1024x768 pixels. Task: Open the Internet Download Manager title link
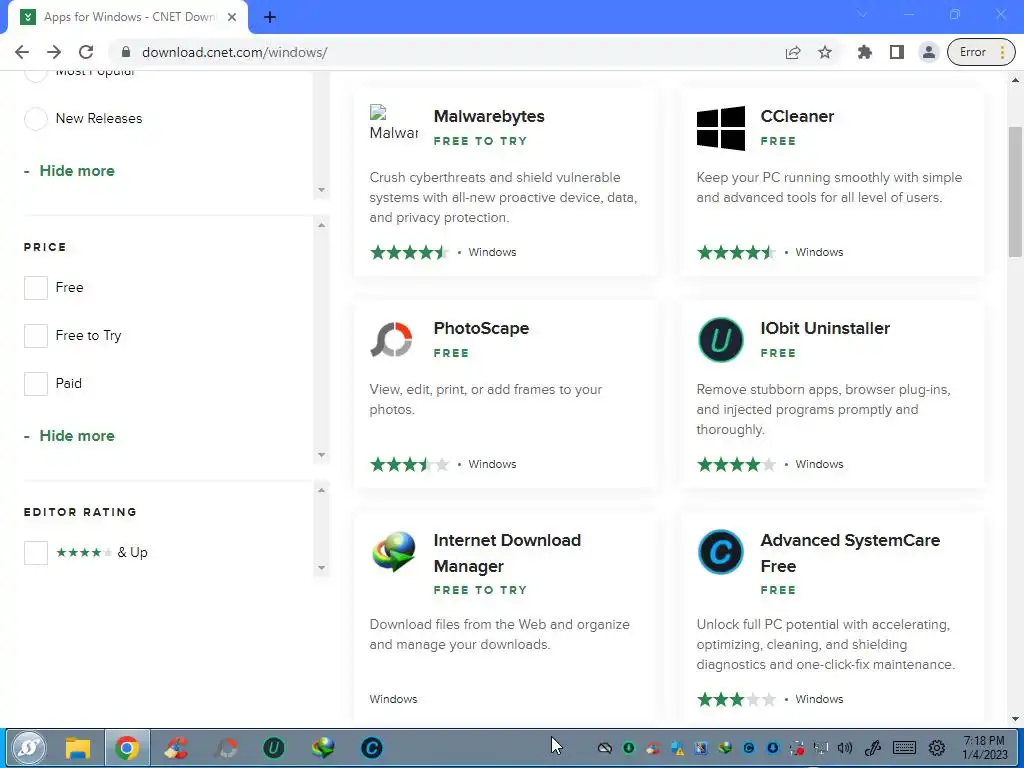click(507, 553)
